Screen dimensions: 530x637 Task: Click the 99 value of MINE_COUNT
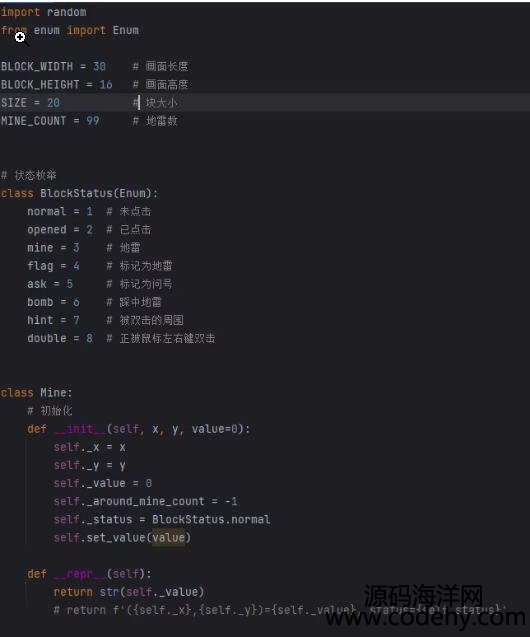point(93,121)
